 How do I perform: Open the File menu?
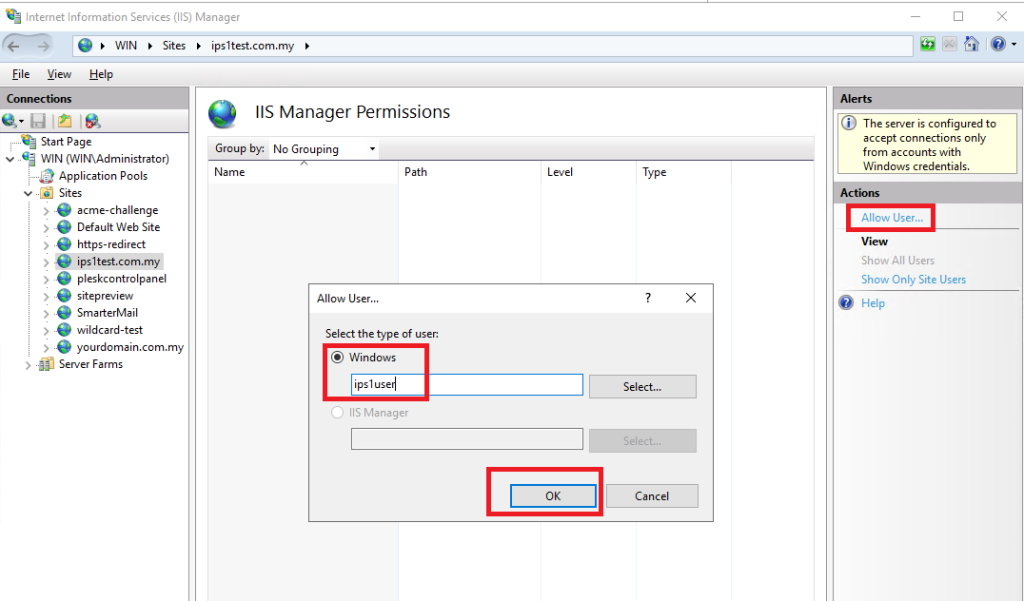tap(20, 74)
